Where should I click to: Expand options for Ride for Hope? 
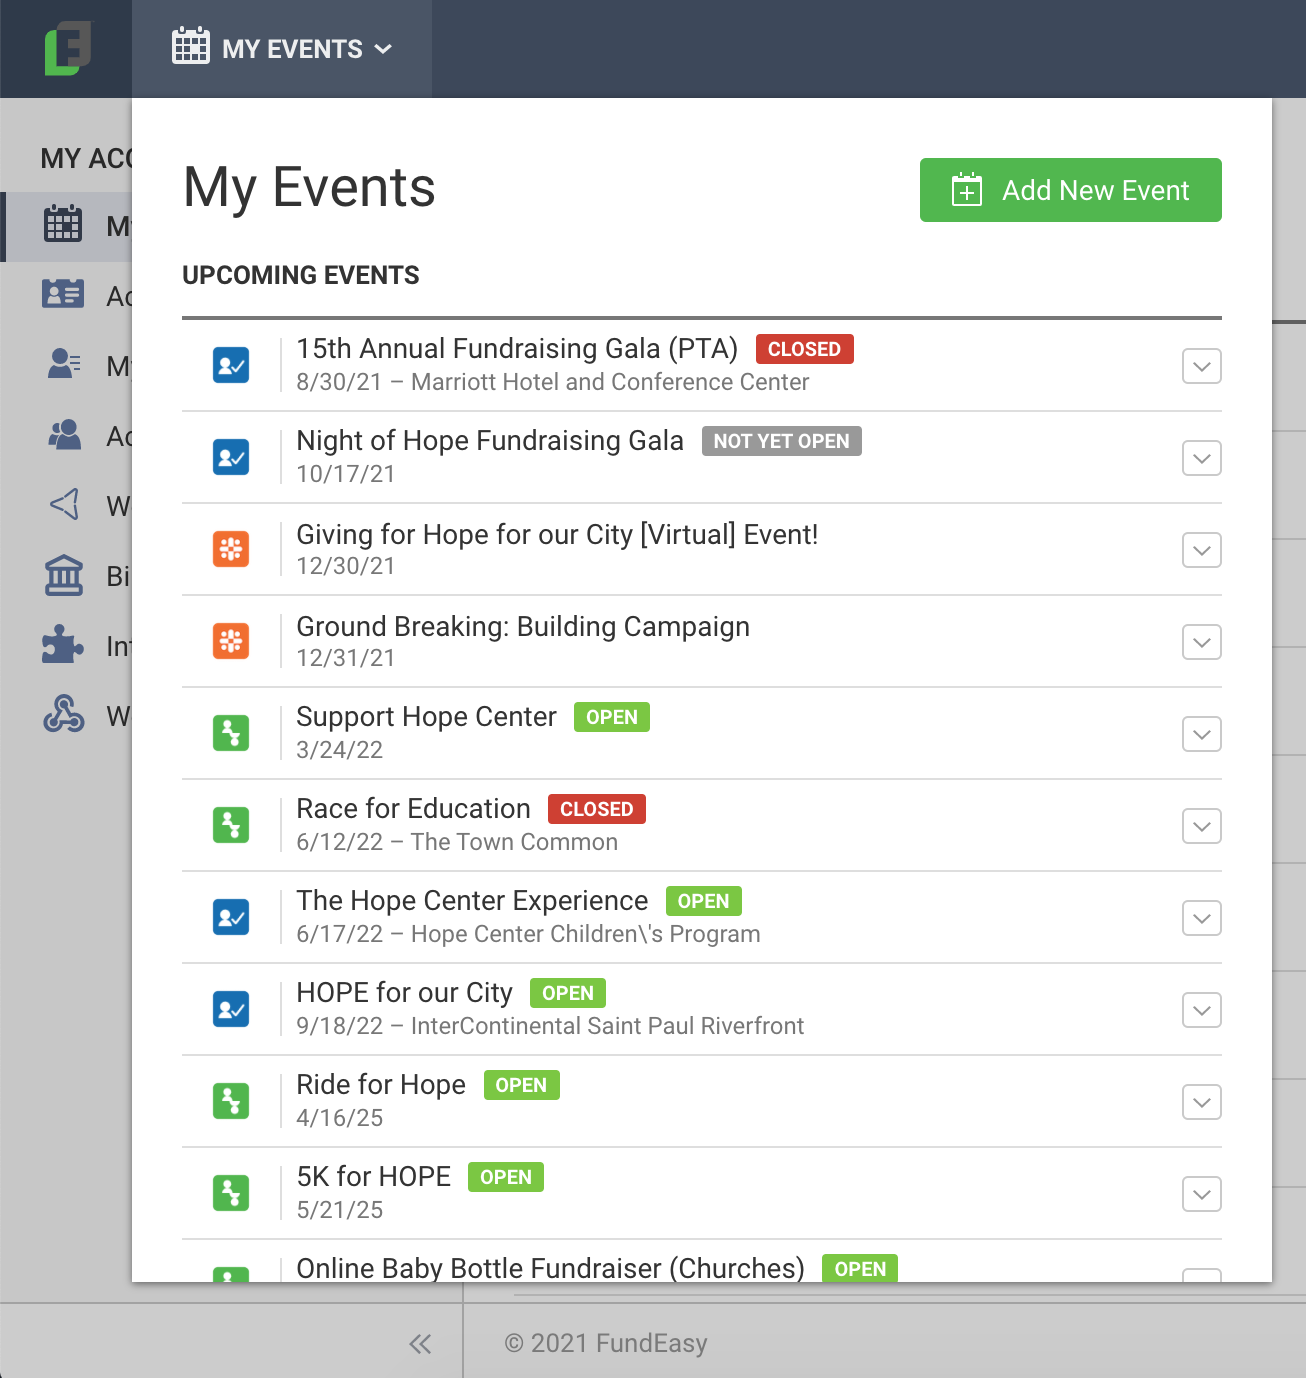point(1202,1102)
